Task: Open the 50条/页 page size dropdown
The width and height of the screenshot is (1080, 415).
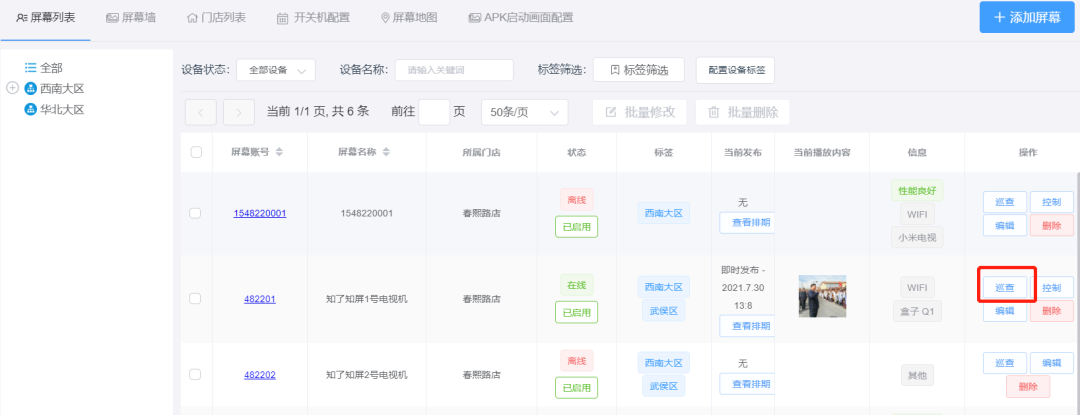Action: [524, 112]
